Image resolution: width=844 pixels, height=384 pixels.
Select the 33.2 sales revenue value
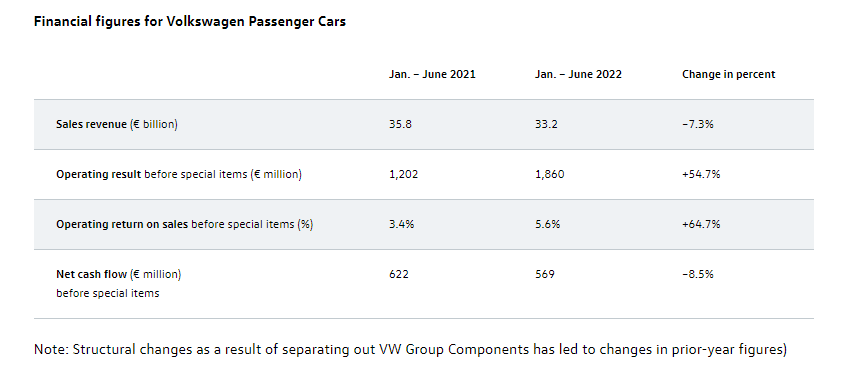pyautogui.click(x=546, y=124)
